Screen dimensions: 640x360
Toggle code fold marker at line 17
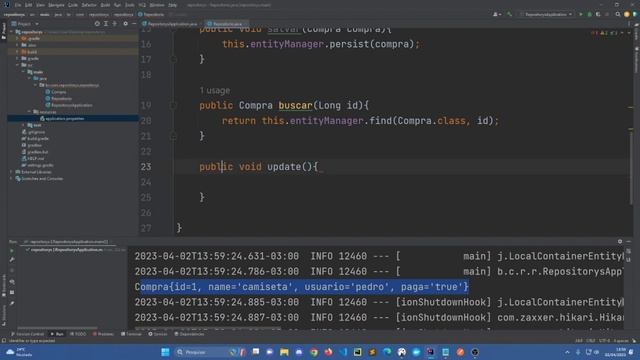[173, 60]
